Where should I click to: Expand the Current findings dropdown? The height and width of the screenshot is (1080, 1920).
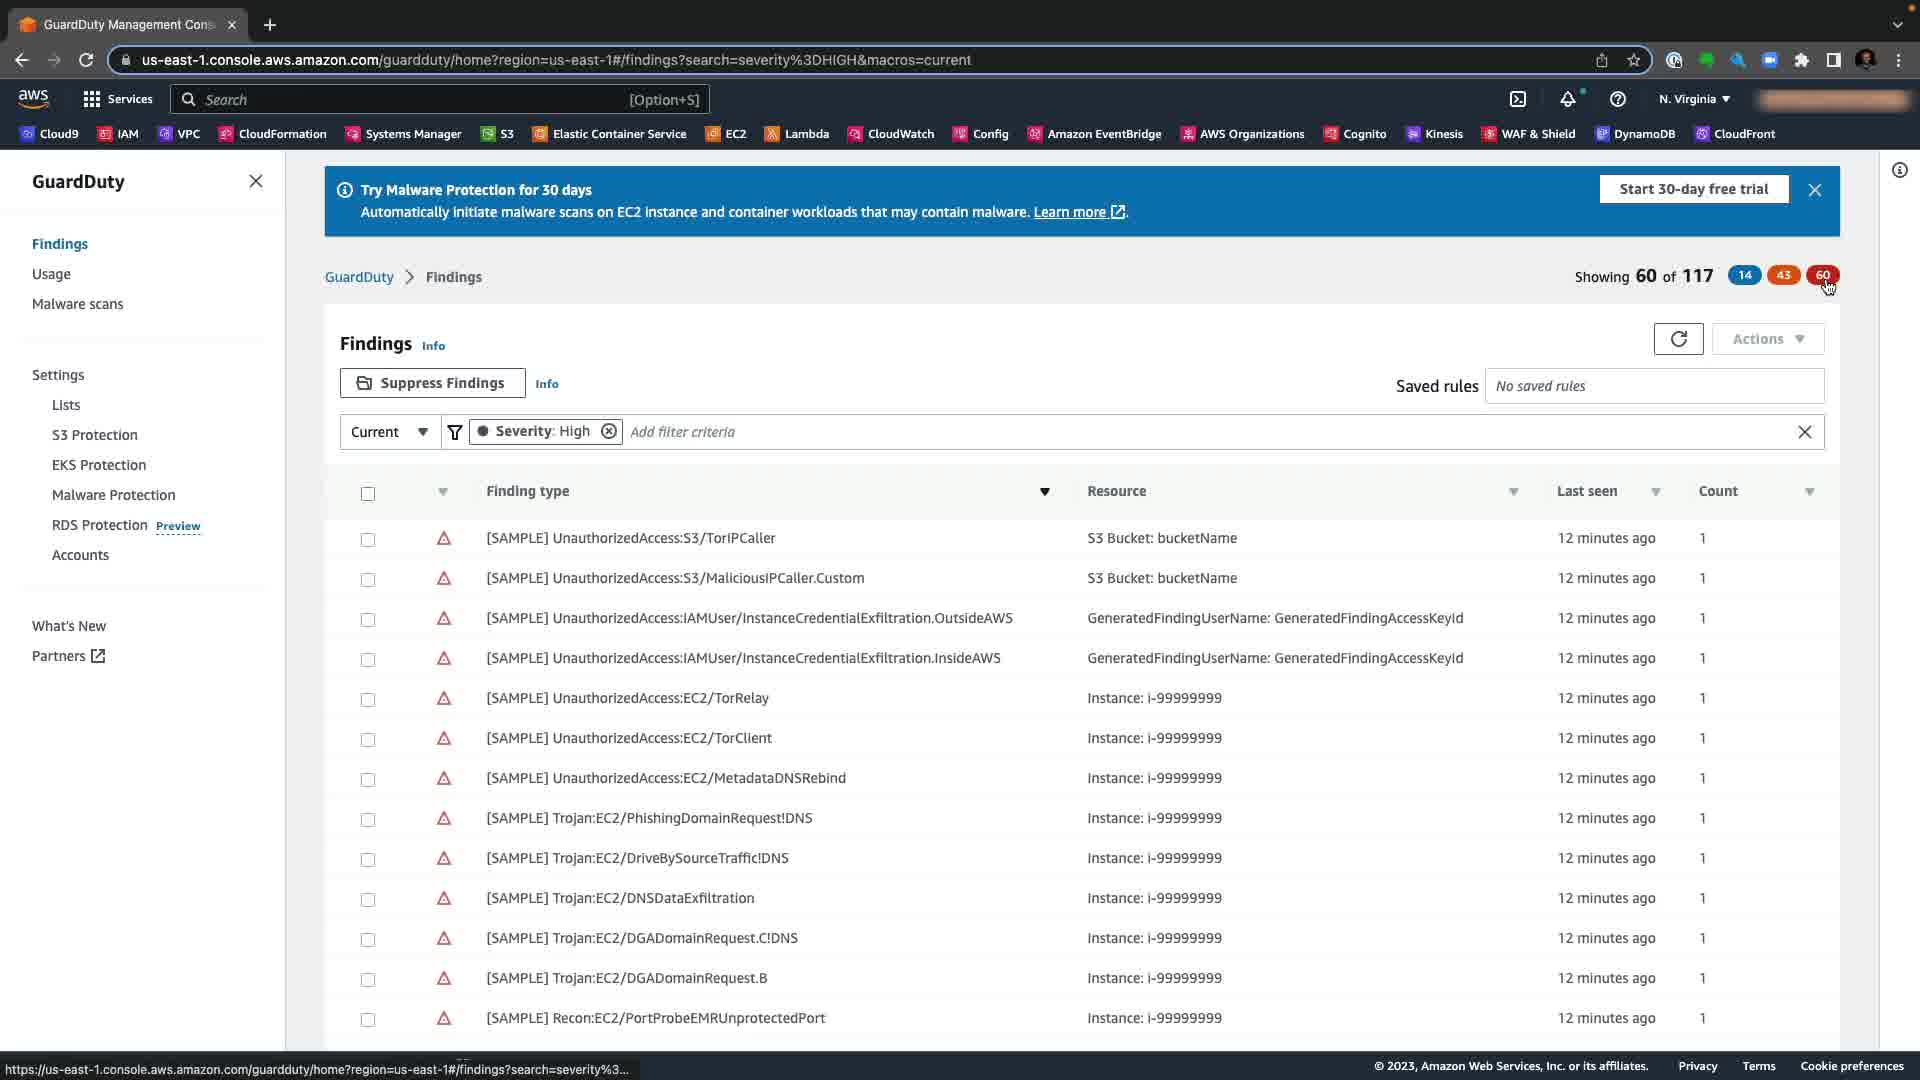(x=390, y=432)
